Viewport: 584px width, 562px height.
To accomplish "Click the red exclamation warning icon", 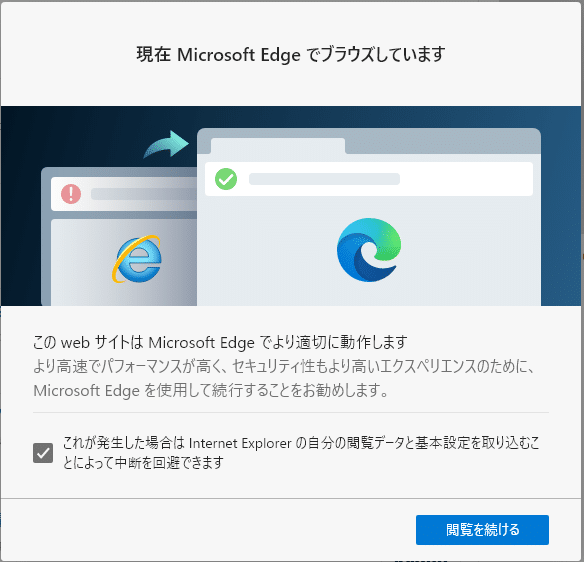I will [71, 194].
